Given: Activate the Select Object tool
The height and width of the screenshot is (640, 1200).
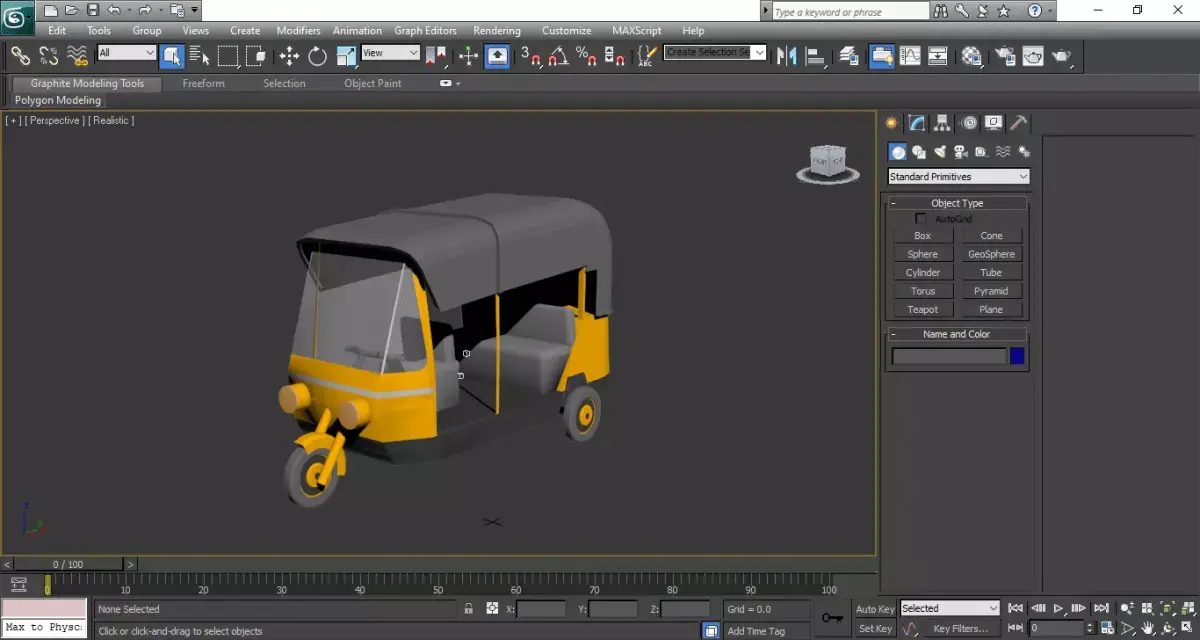Looking at the screenshot, I should 171,55.
